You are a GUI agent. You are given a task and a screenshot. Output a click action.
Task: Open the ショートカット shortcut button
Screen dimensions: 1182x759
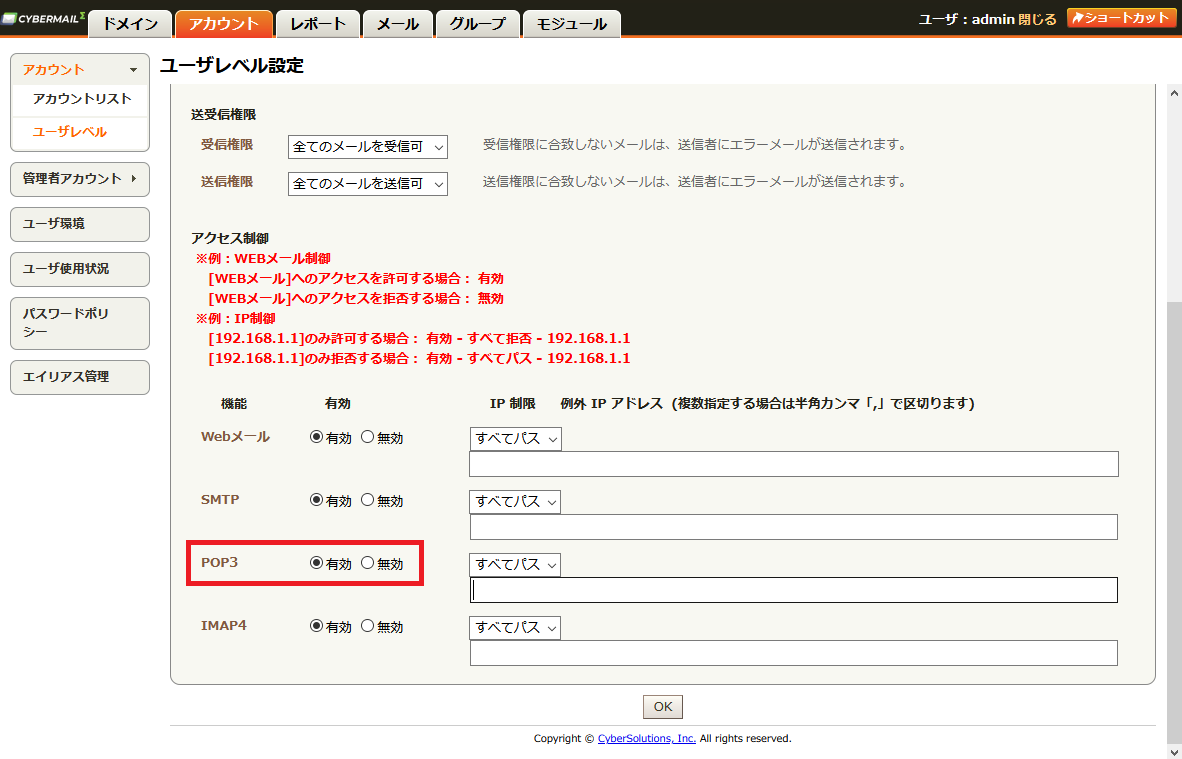(x=1121, y=18)
